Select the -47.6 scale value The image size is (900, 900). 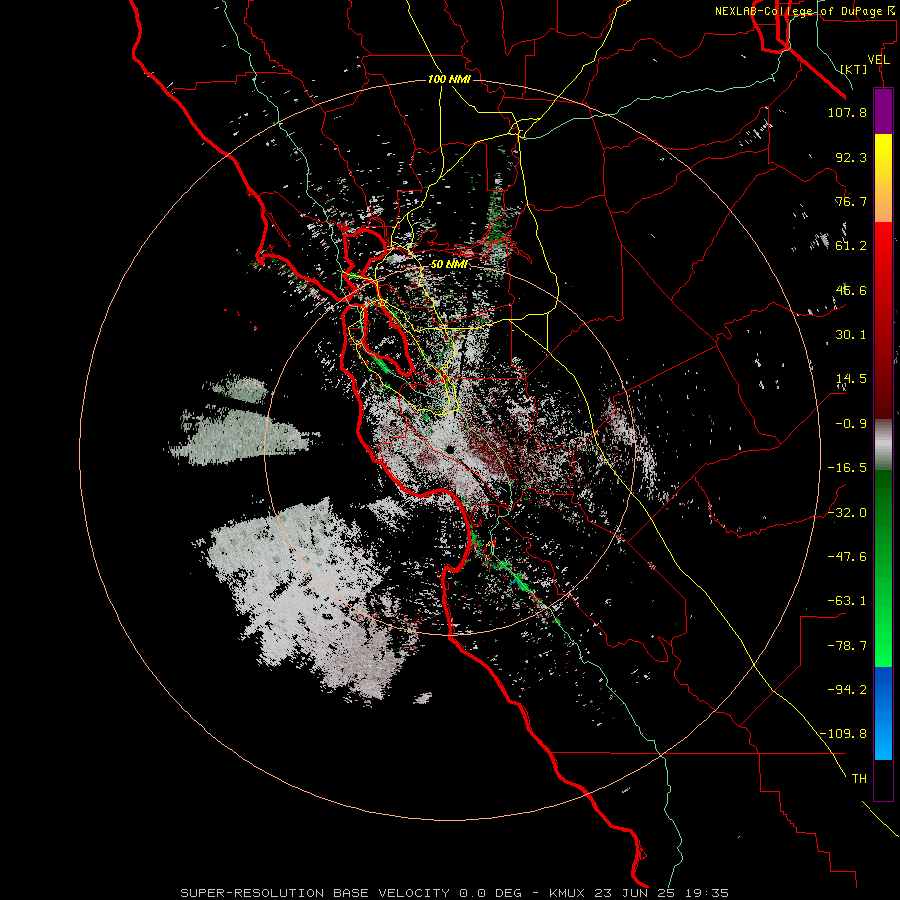(x=847, y=557)
